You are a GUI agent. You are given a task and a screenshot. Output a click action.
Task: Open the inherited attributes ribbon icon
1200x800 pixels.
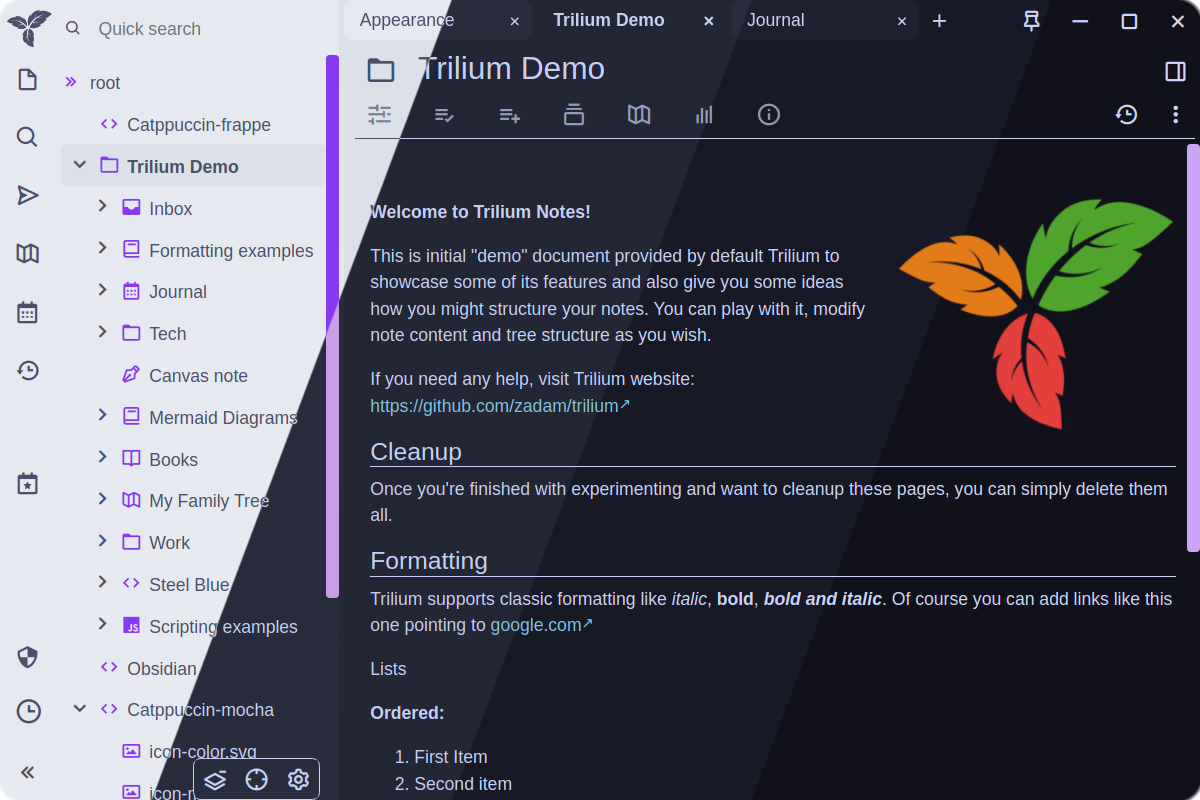click(x=510, y=114)
